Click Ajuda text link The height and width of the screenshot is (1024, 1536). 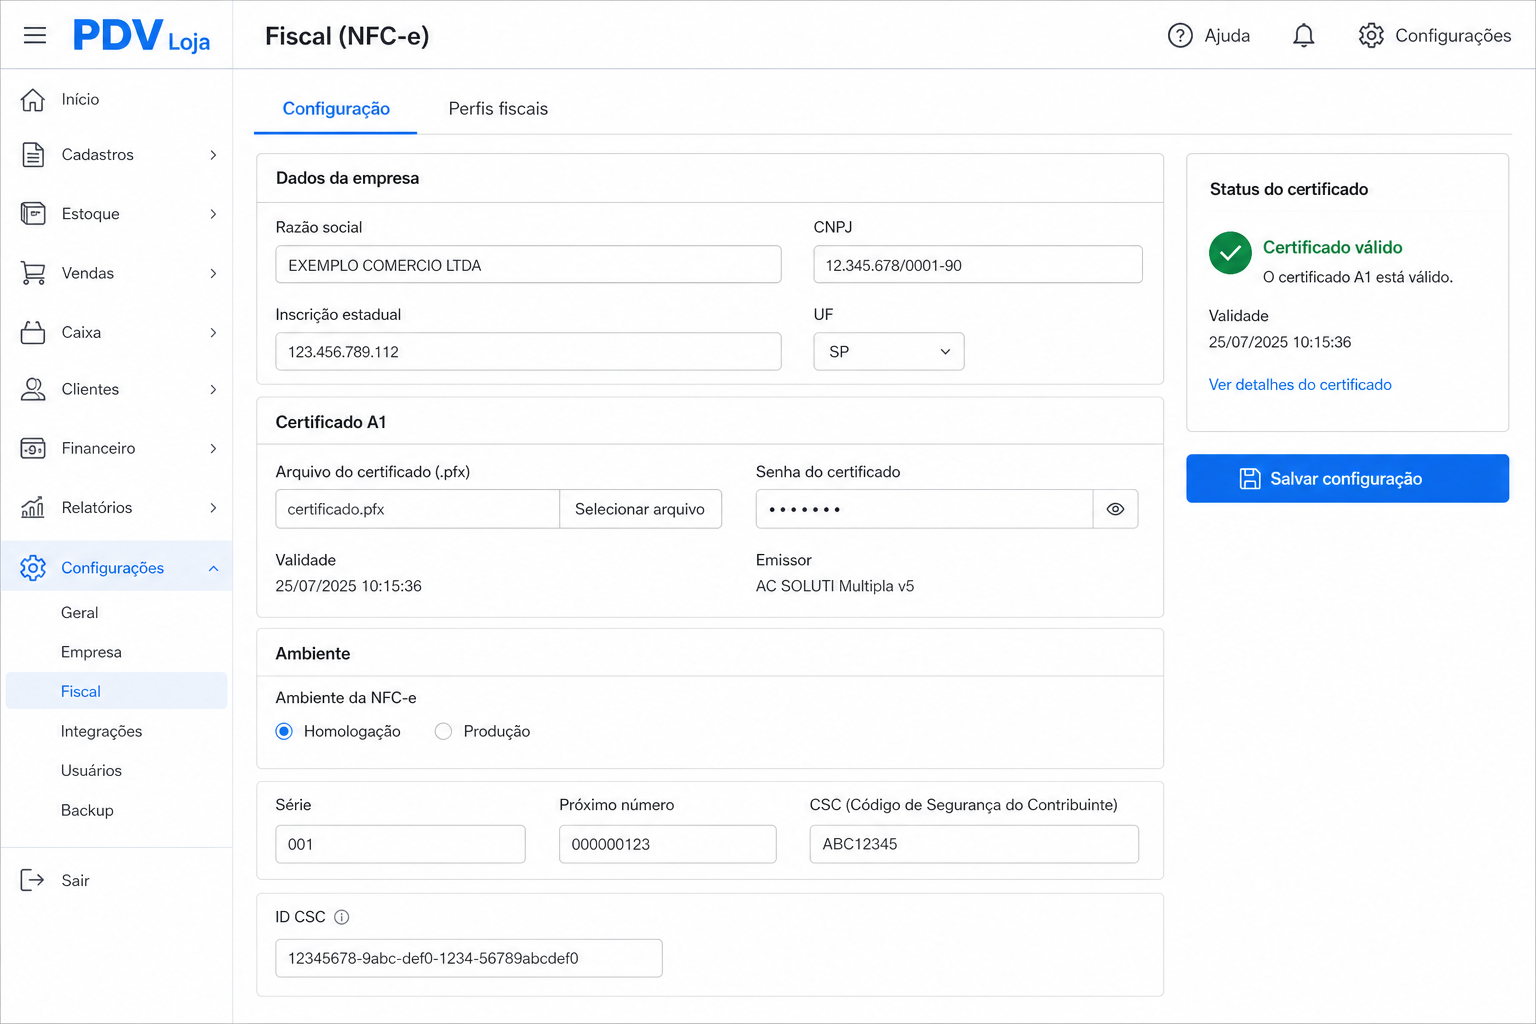1227,36
